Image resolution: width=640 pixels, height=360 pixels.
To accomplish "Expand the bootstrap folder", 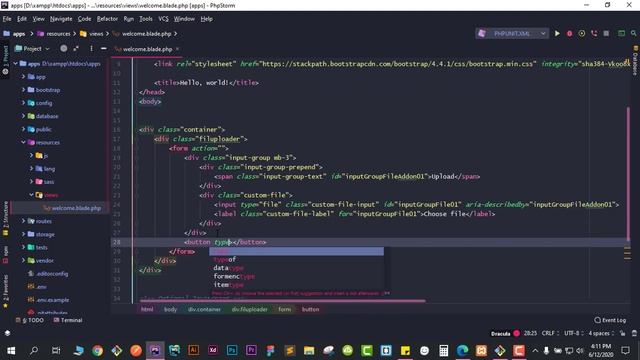I will tap(23, 90).
